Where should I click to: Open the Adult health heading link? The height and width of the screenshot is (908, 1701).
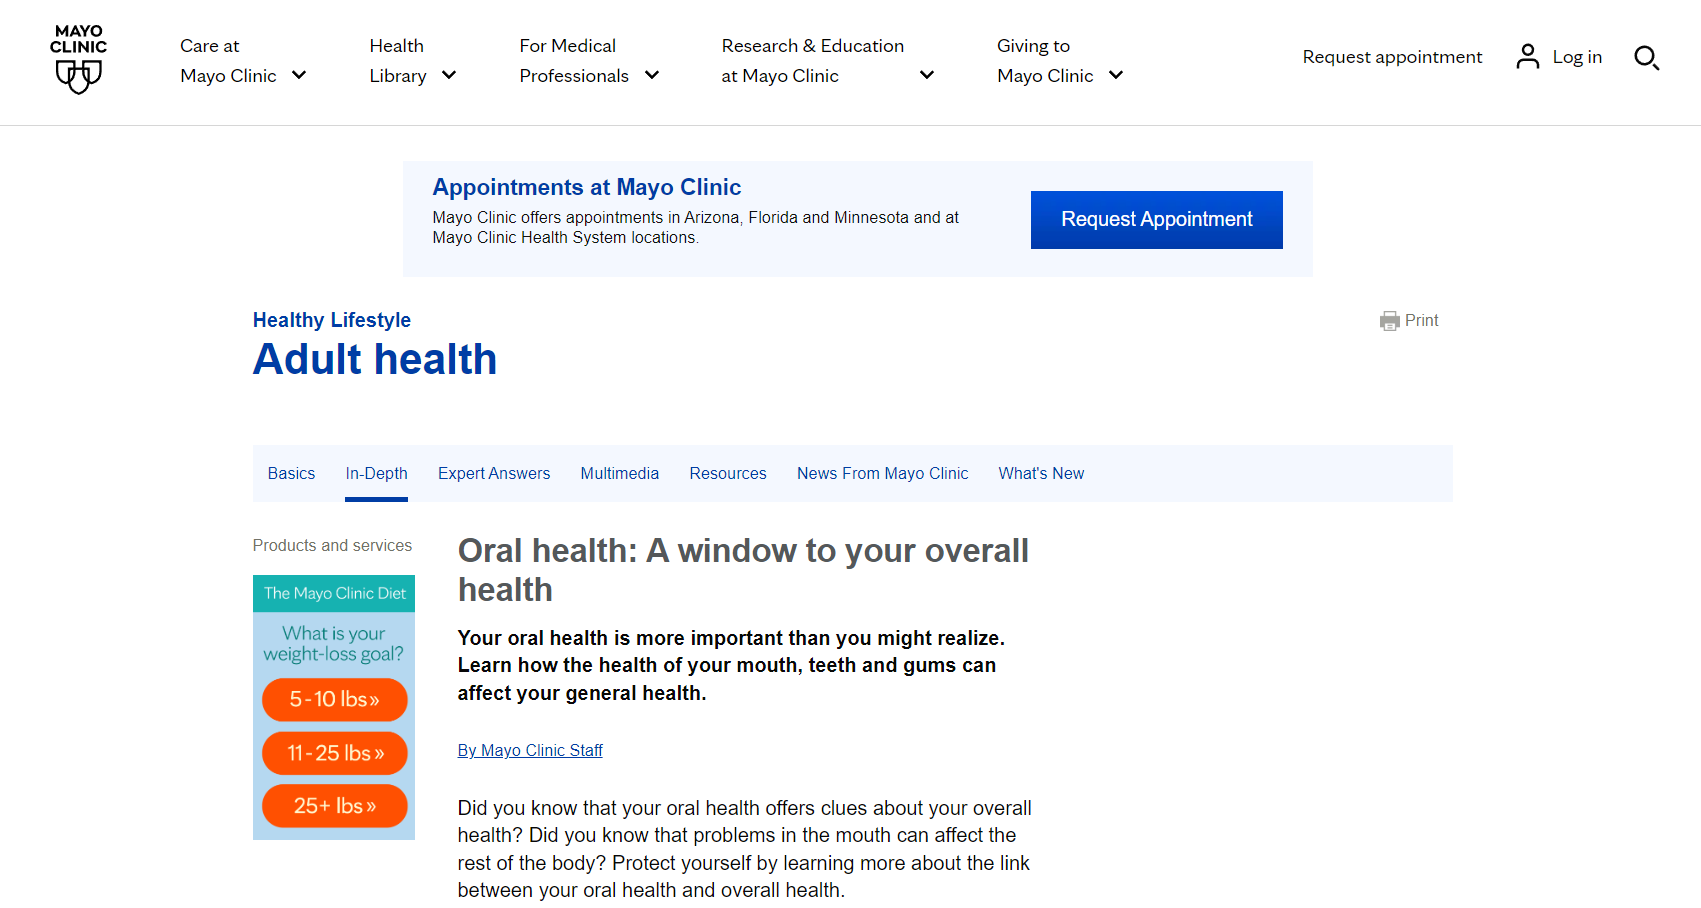(375, 359)
